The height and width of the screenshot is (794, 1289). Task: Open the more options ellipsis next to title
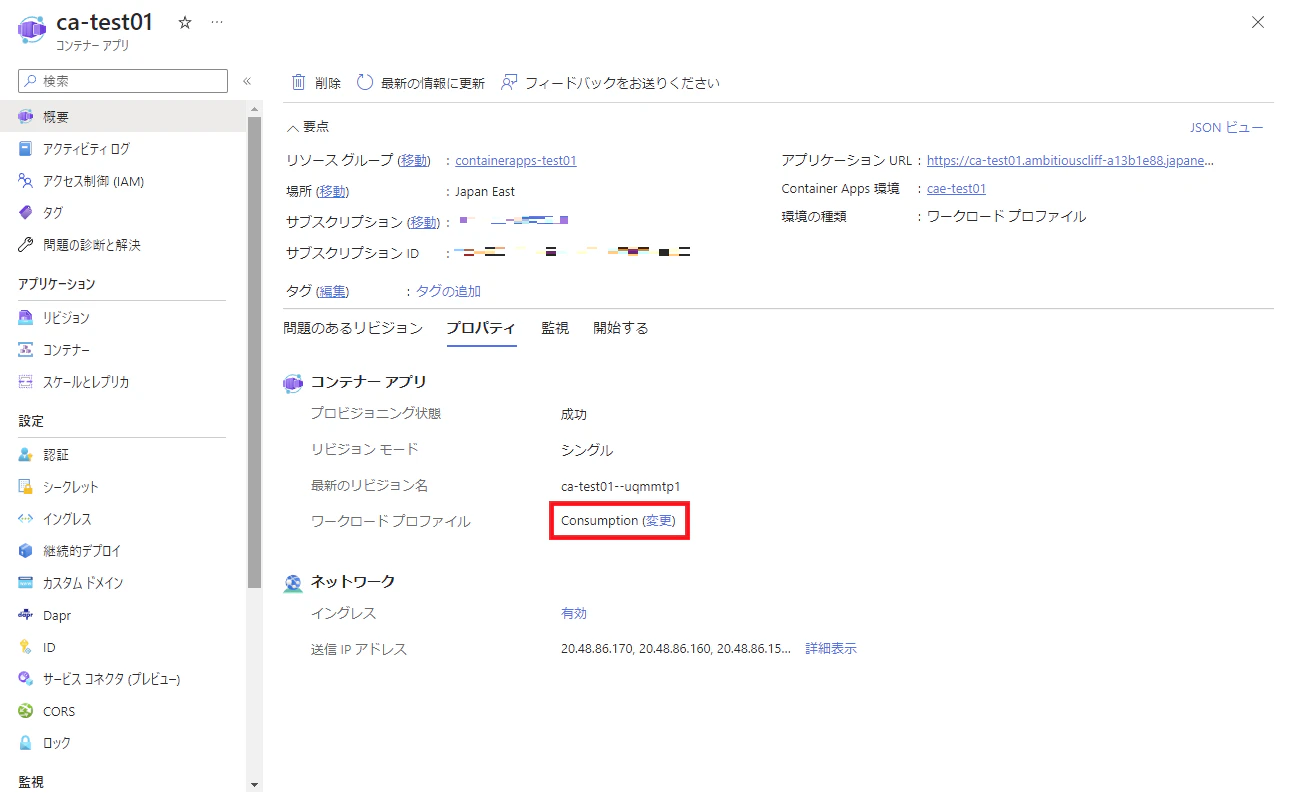(217, 23)
